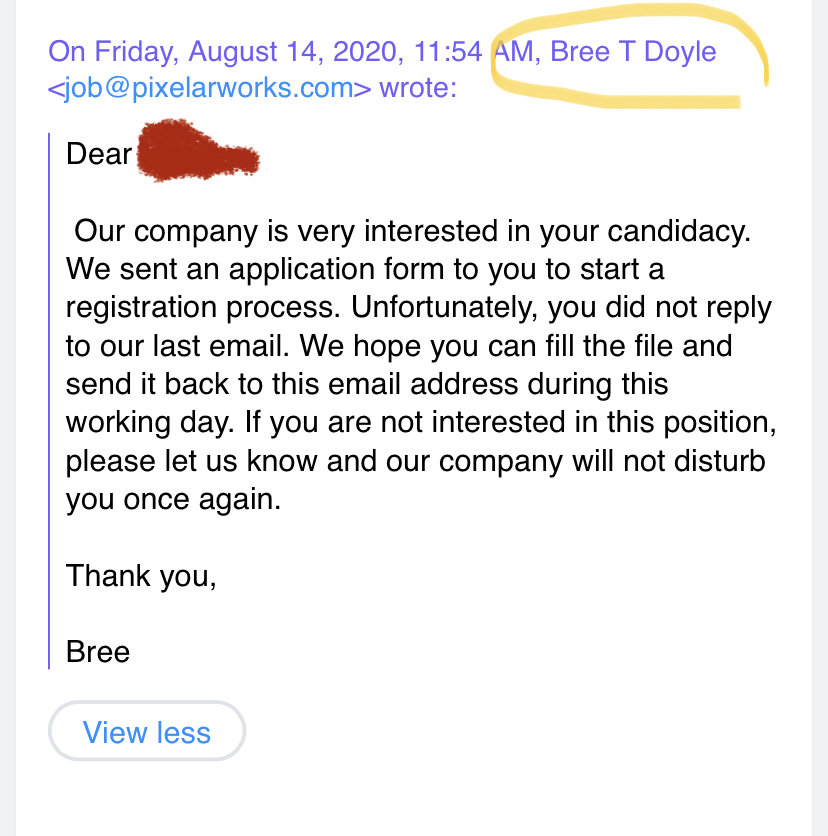Click the View less button

pyautogui.click(x=147, y=731)
